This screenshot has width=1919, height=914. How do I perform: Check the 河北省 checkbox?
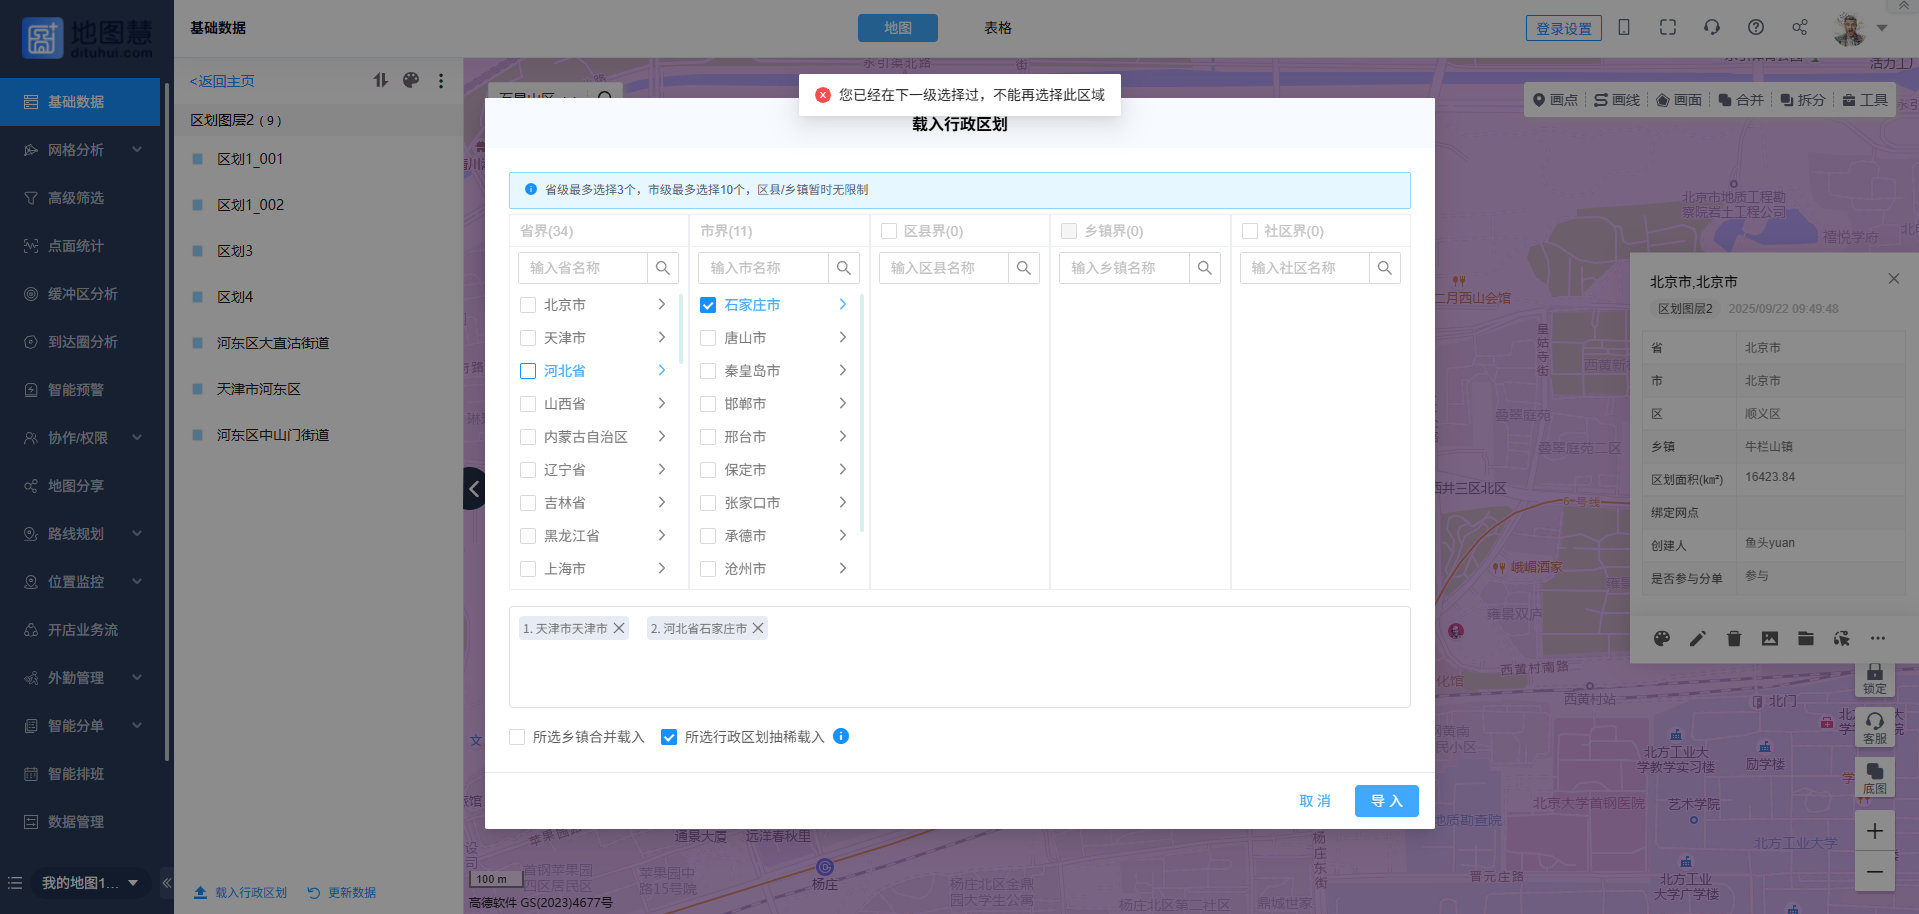tap(528, 371)
